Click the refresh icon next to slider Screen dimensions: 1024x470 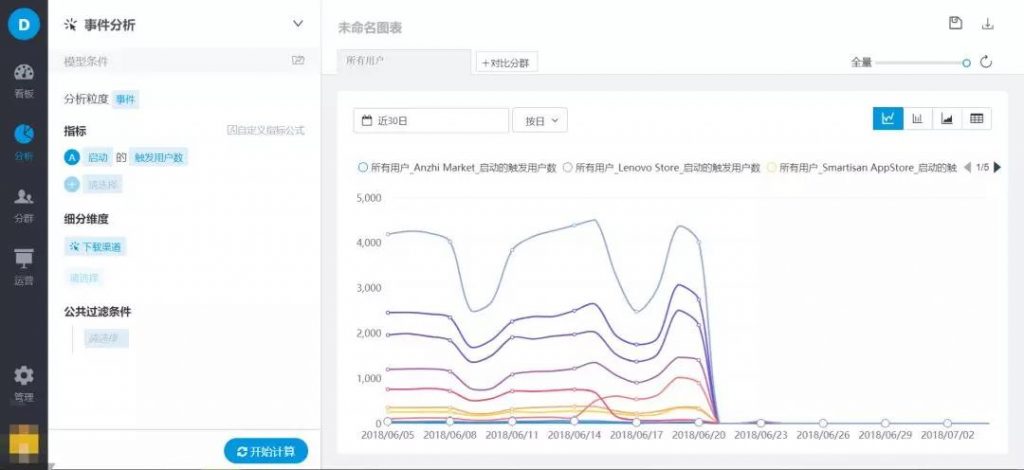click(x=986, y=62)
